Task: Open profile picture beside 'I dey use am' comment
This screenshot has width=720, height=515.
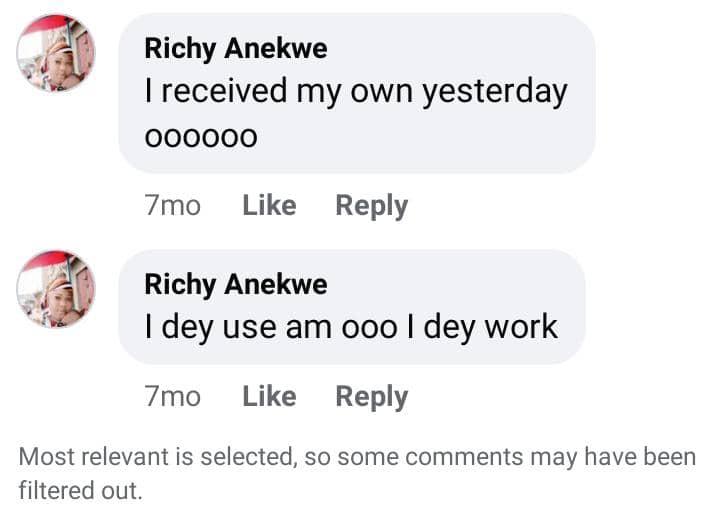Action: click(x=56, y=289)
